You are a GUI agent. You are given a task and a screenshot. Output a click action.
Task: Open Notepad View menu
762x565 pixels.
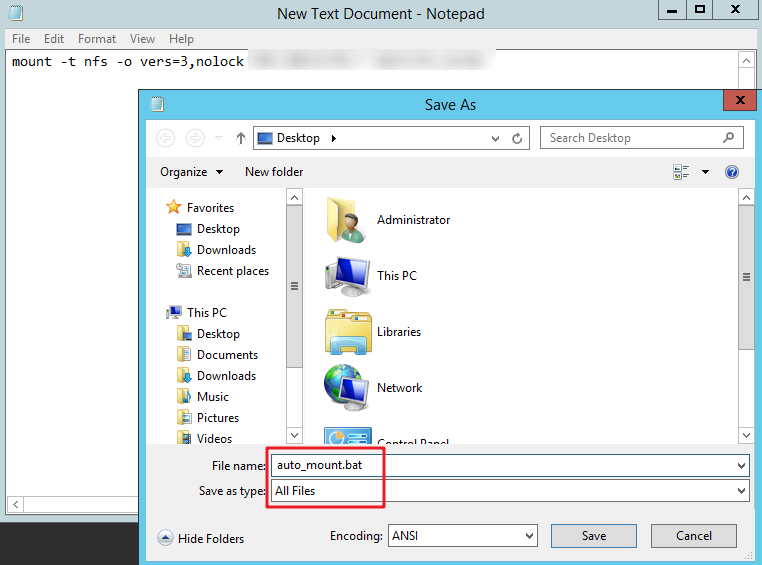click(142, 39)
